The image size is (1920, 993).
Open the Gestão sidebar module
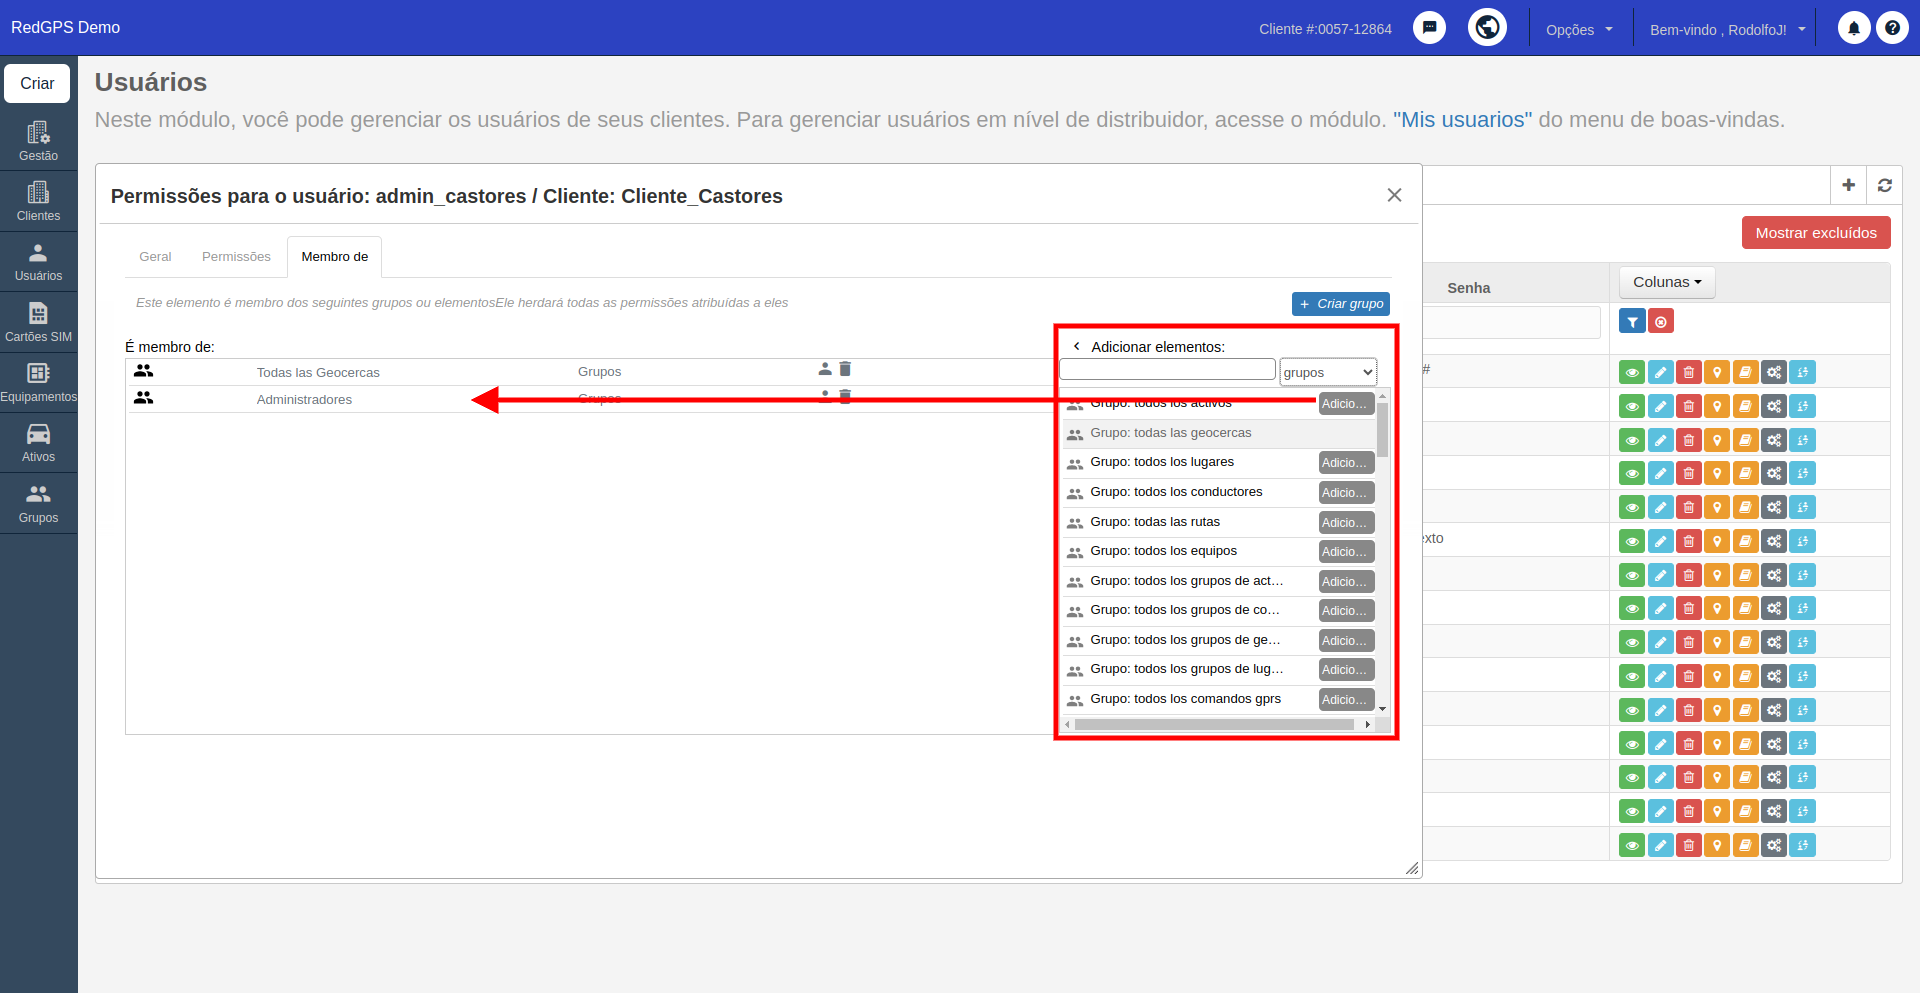[x=38, y=141]
